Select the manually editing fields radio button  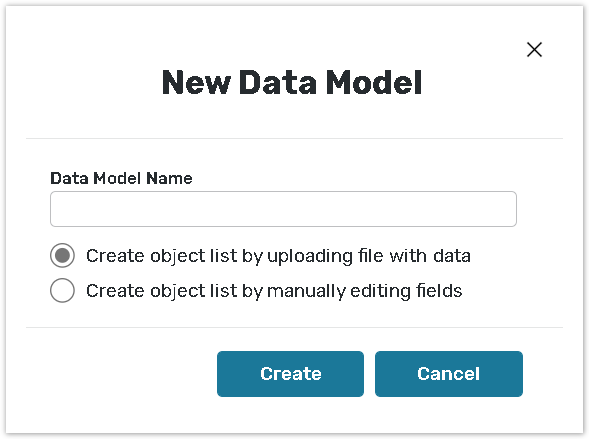(62, 290)
